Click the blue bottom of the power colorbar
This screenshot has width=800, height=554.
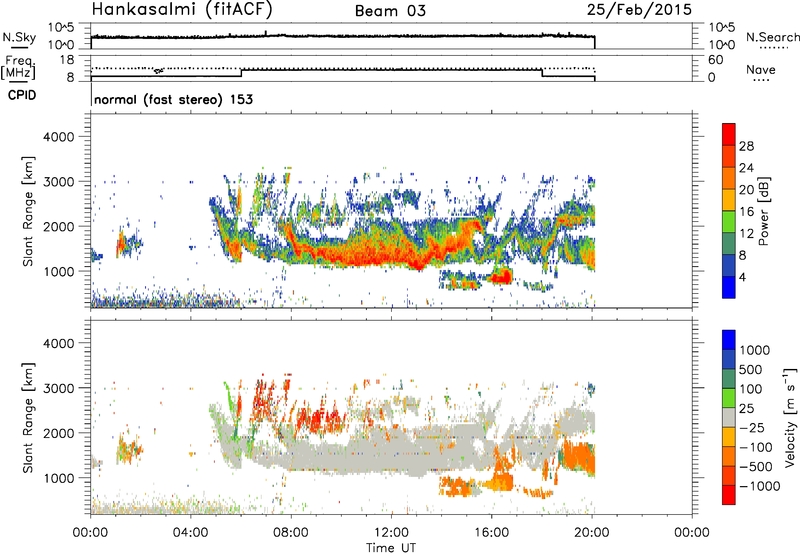coord(729,287)
